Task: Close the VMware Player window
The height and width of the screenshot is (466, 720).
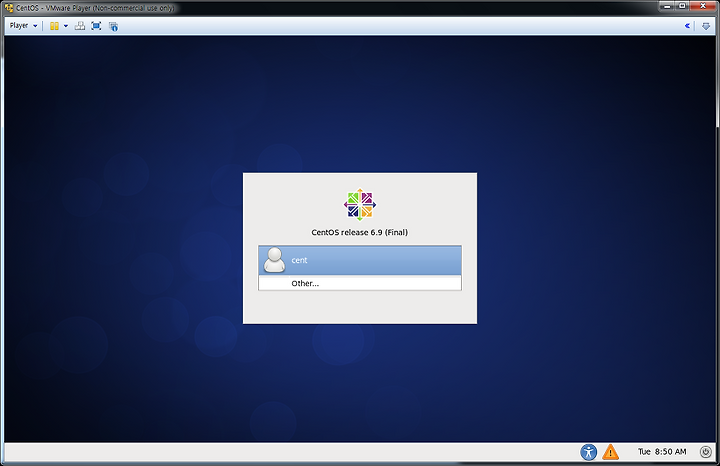Action: [703, 6]
